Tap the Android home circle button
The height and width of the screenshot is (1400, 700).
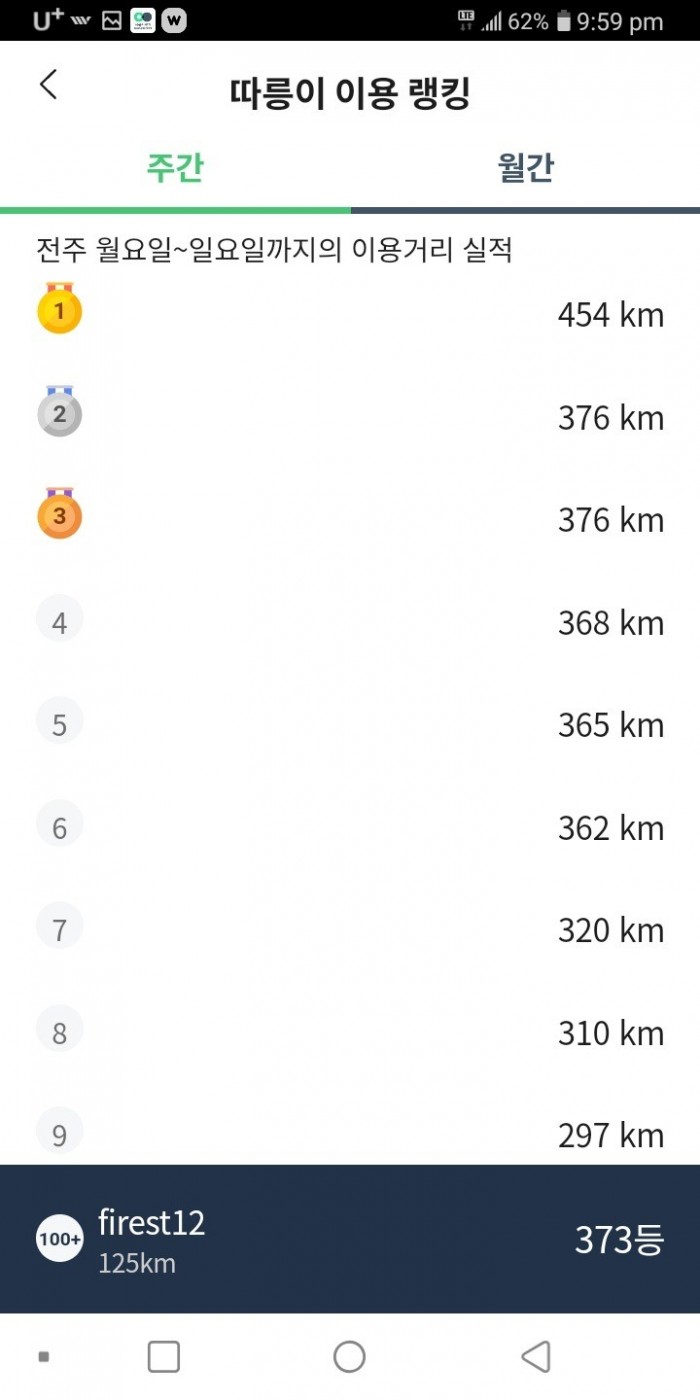coord(349,1357)
